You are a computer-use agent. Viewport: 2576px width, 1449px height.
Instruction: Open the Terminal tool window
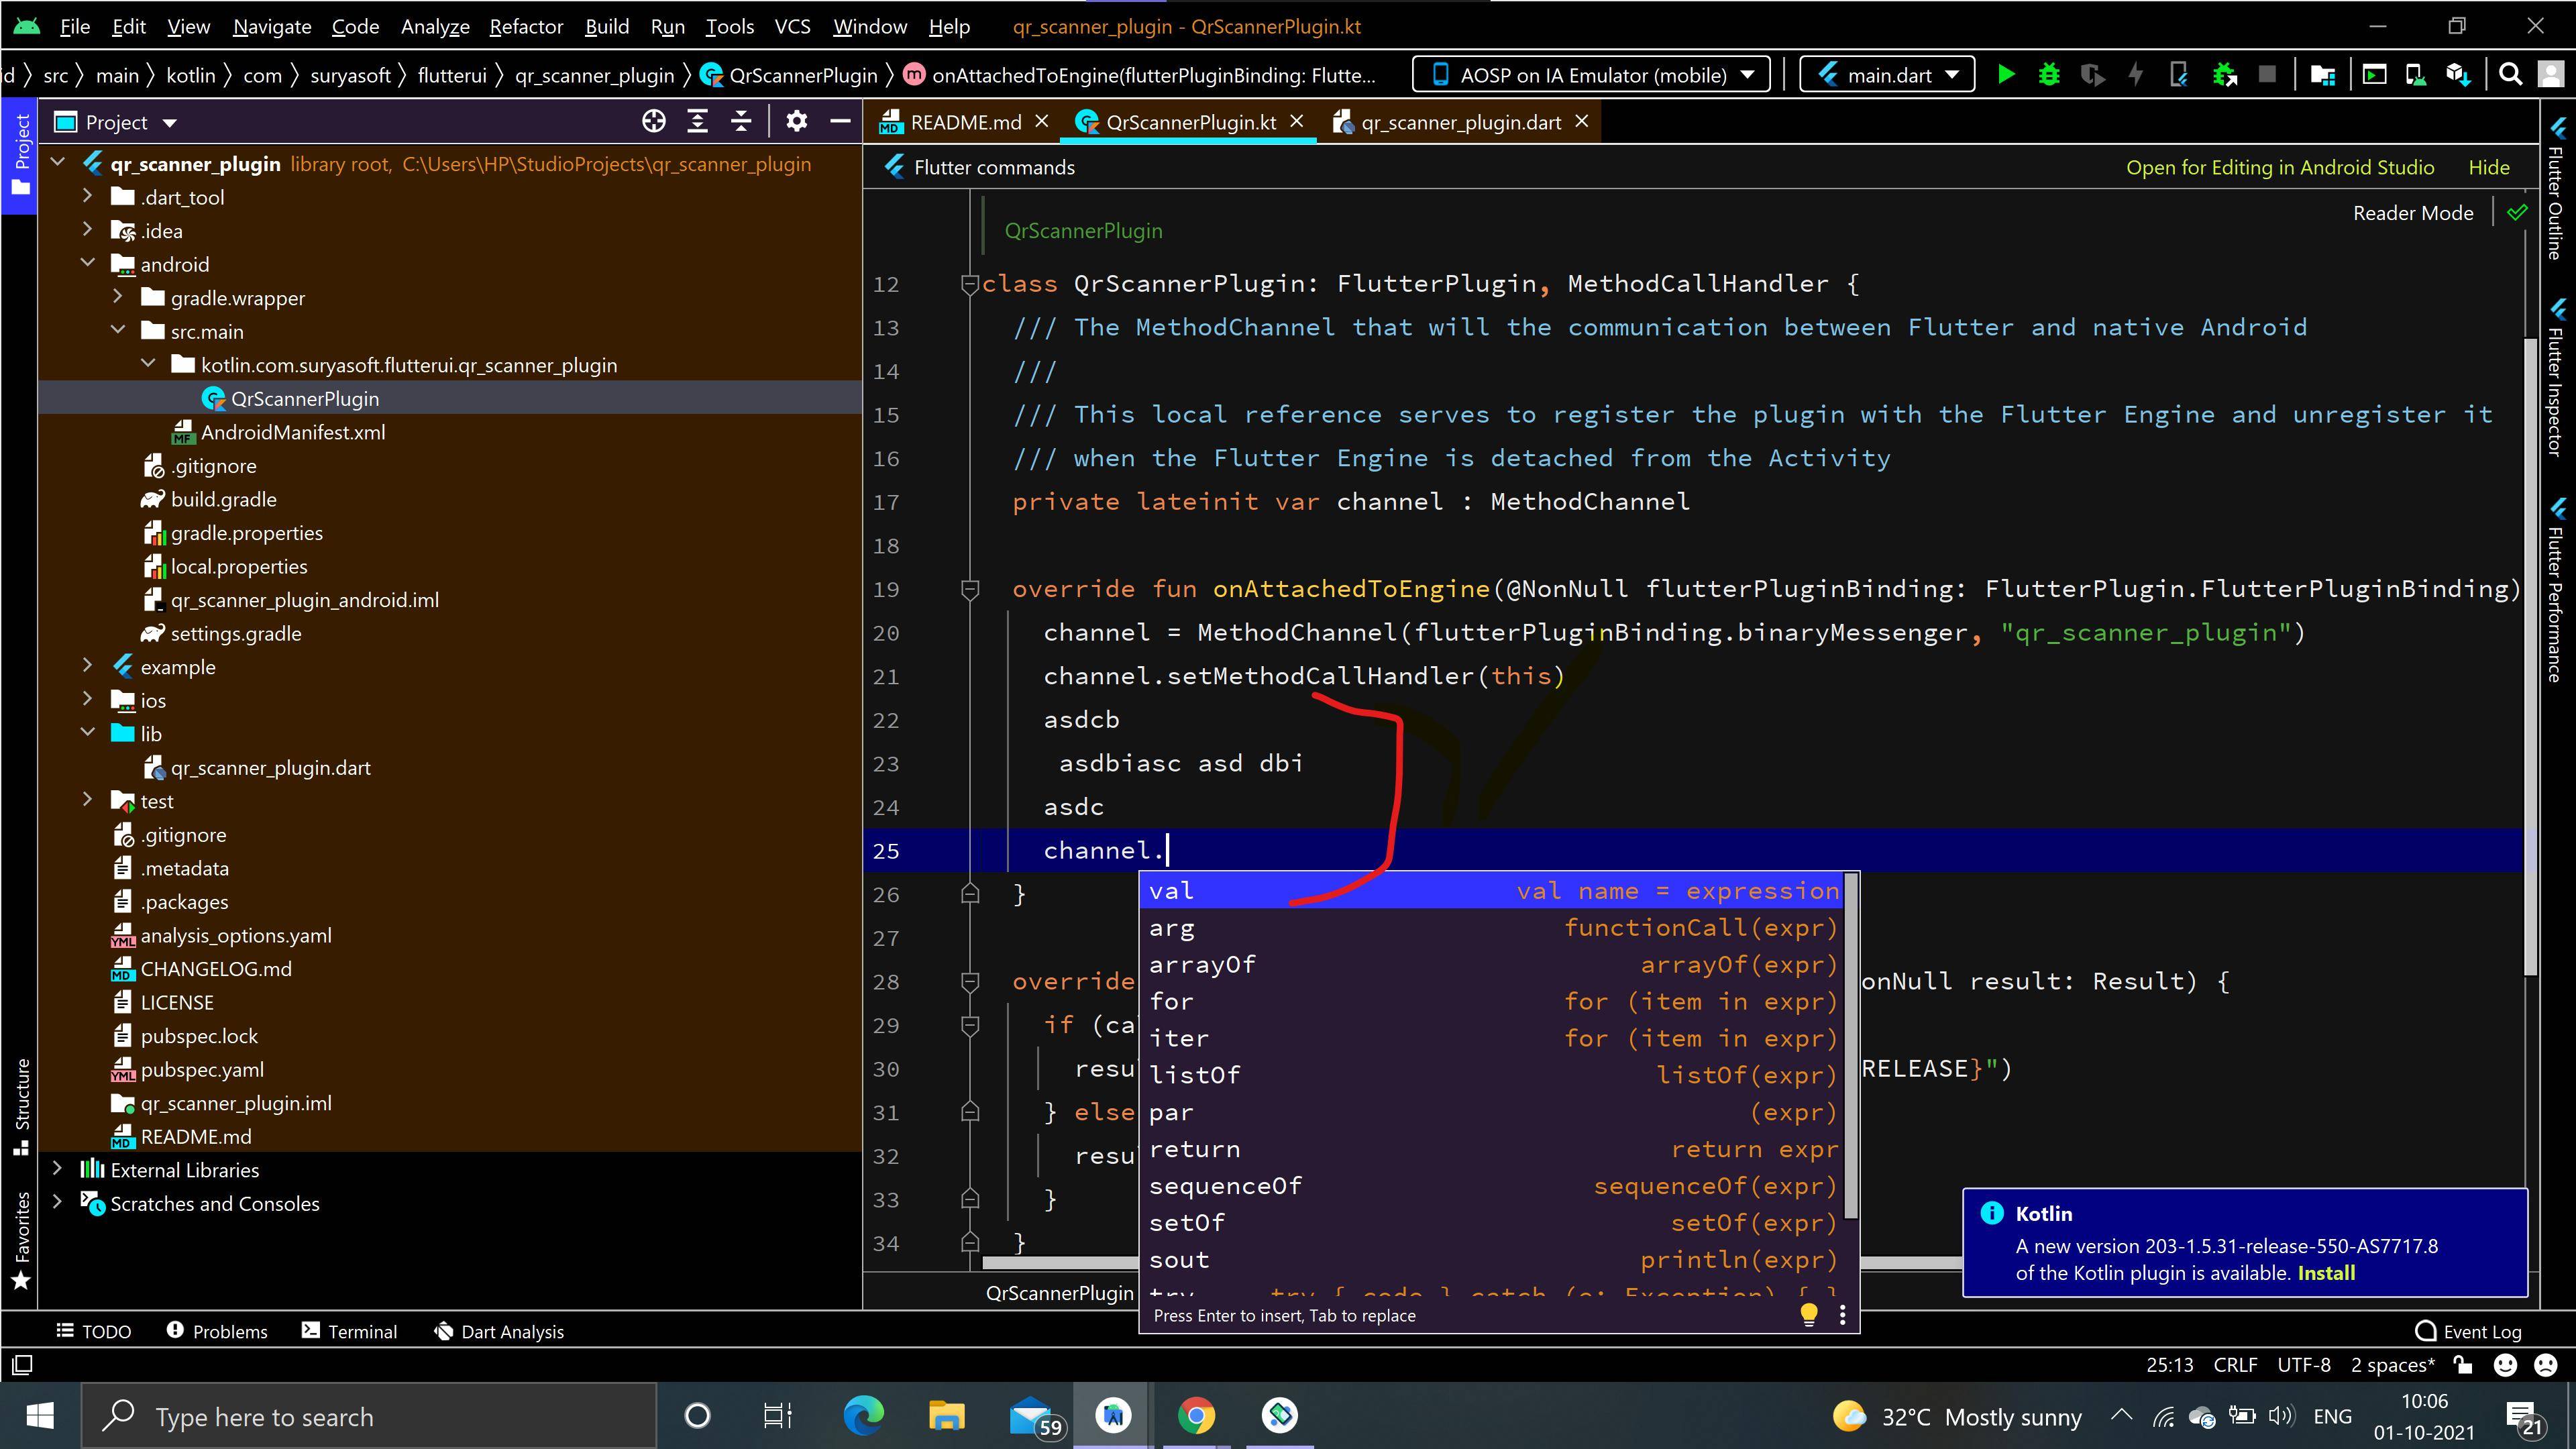349,1331
